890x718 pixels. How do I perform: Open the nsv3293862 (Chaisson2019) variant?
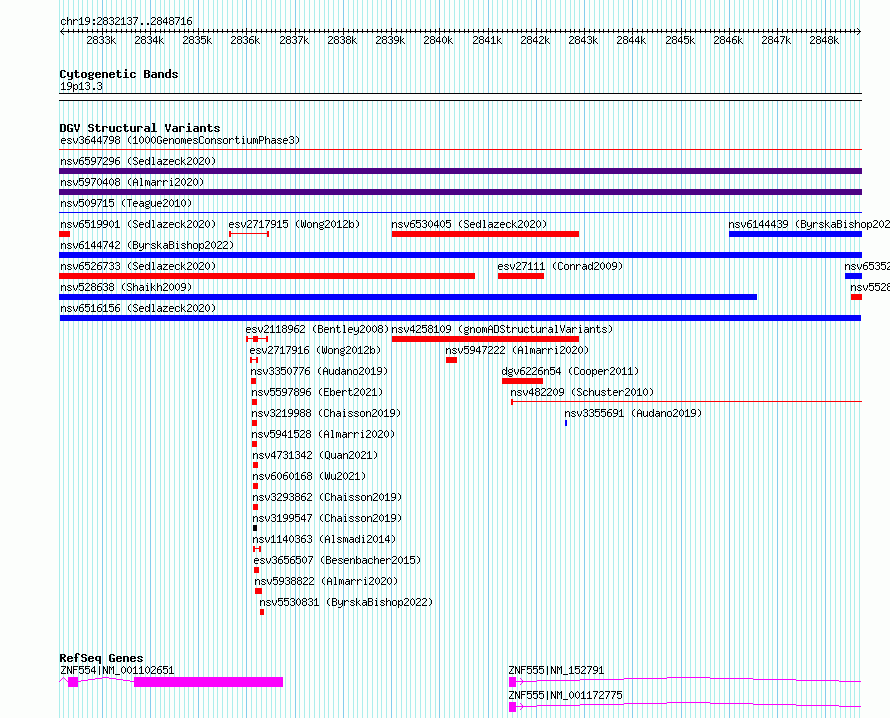[x=327, y=497]
